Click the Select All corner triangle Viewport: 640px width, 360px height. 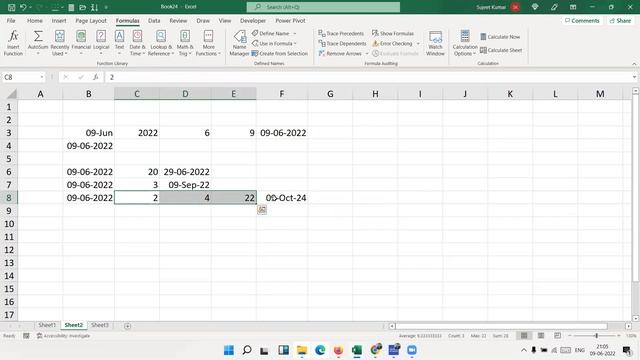11,94
